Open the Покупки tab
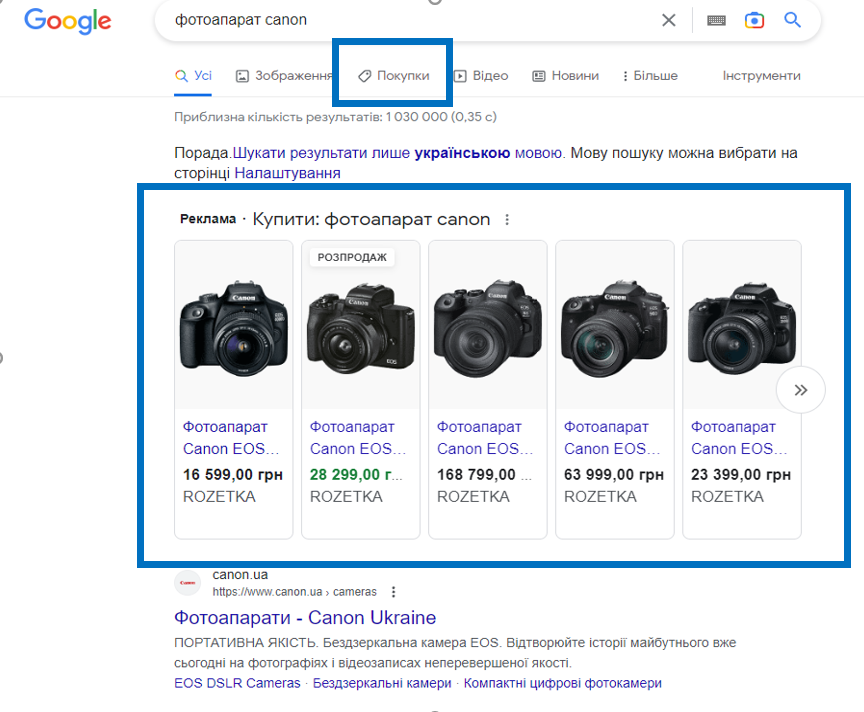 coord(393,75)
